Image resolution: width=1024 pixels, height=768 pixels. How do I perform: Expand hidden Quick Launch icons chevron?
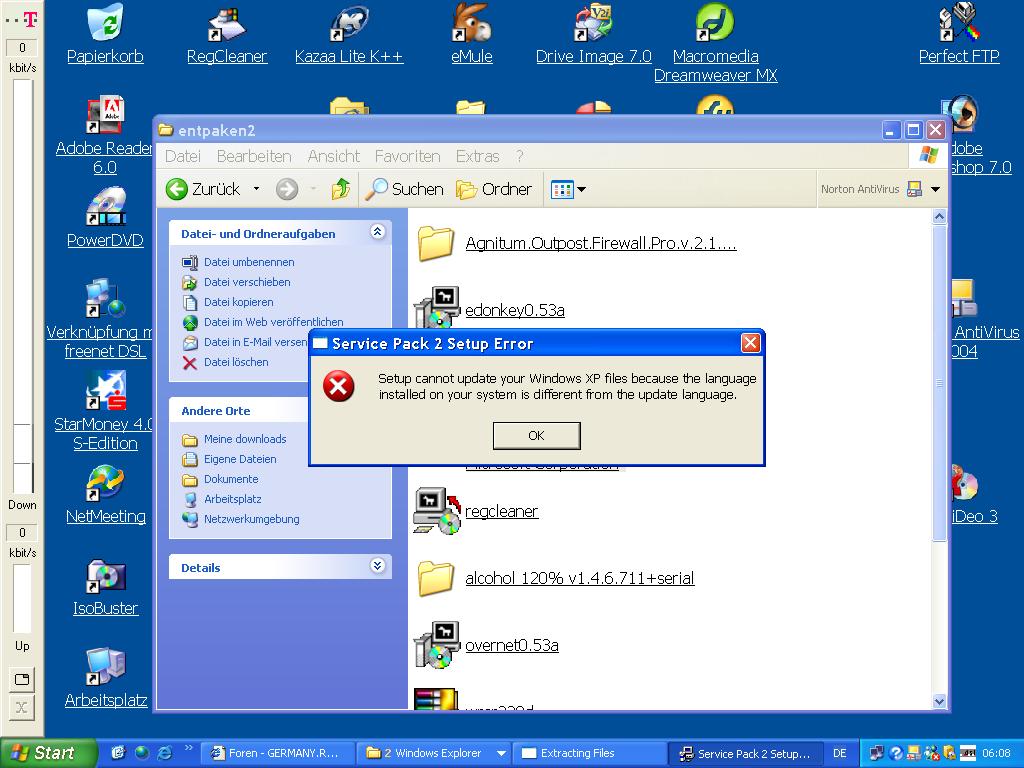pyautogui.click(x=188, y=748)
